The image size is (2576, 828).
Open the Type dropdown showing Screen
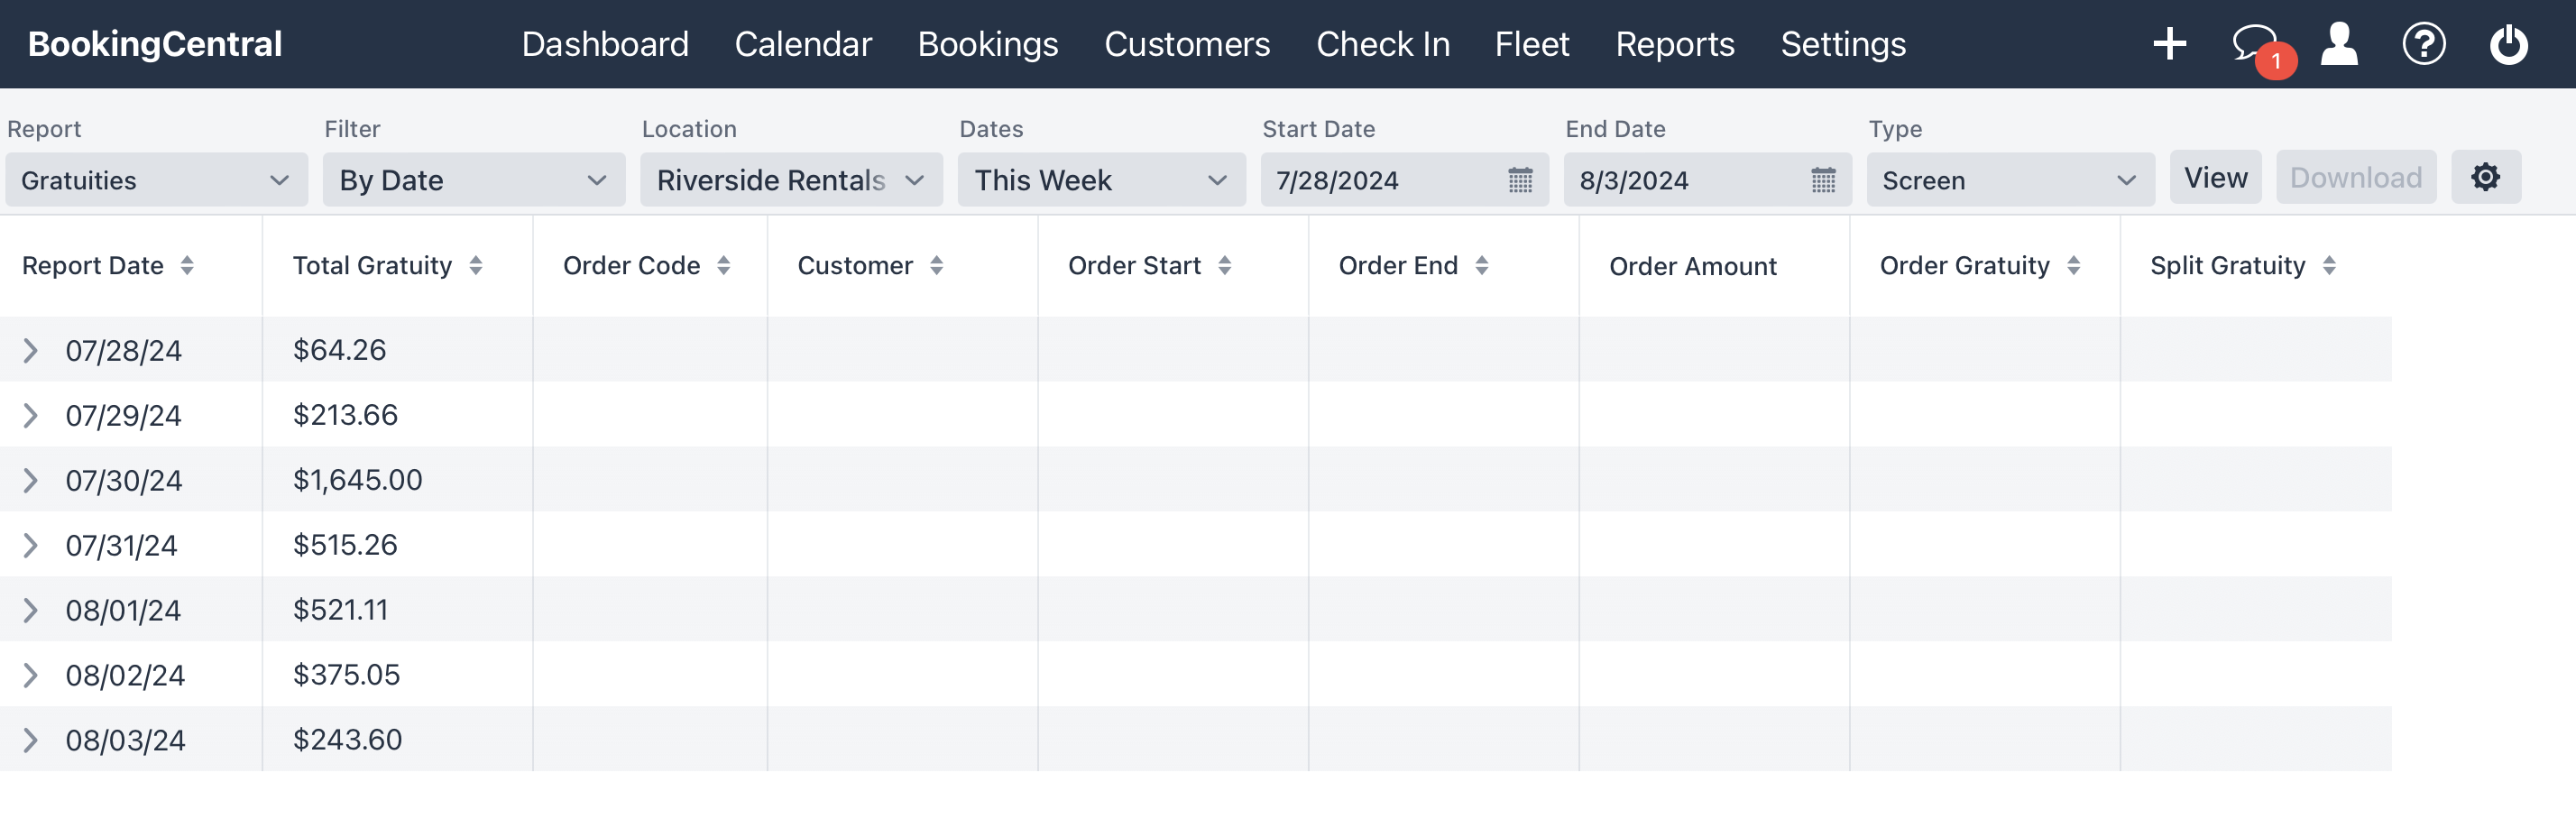click(2010, 180)
